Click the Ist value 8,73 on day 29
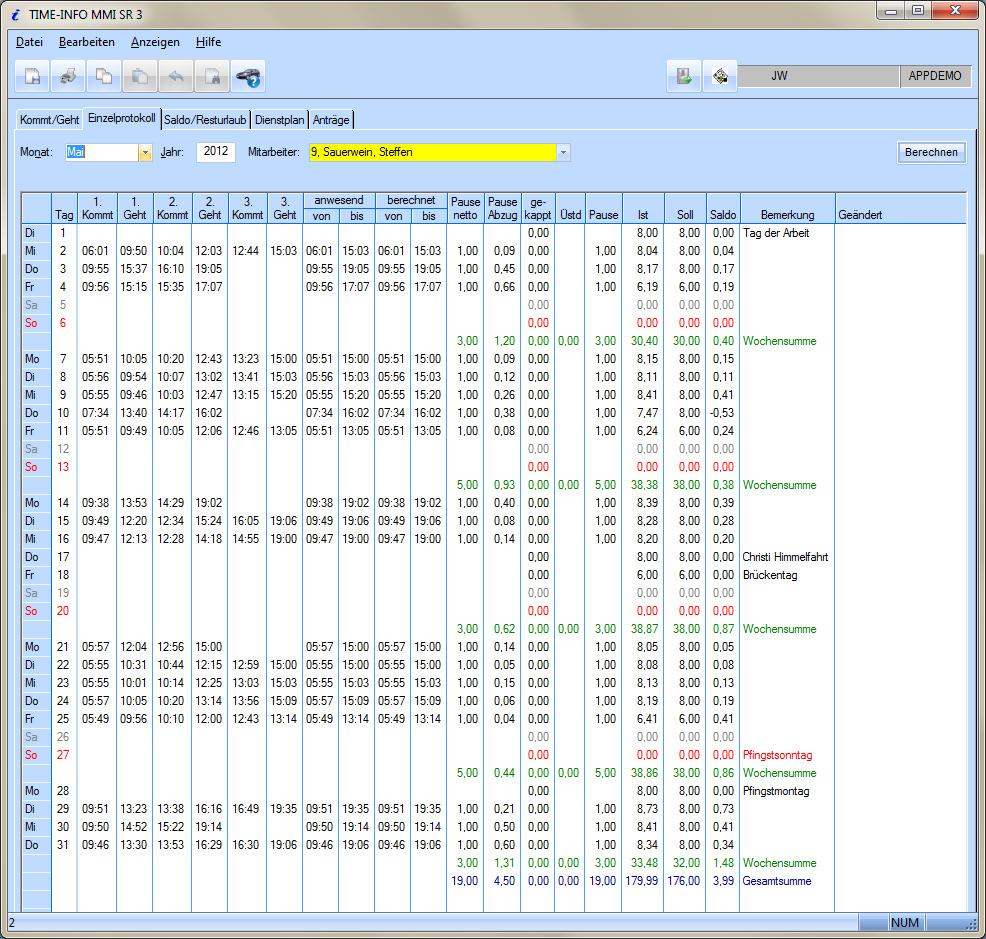Image resolution: width=986 pixels, height=939 pixels. tap(647, 809)
